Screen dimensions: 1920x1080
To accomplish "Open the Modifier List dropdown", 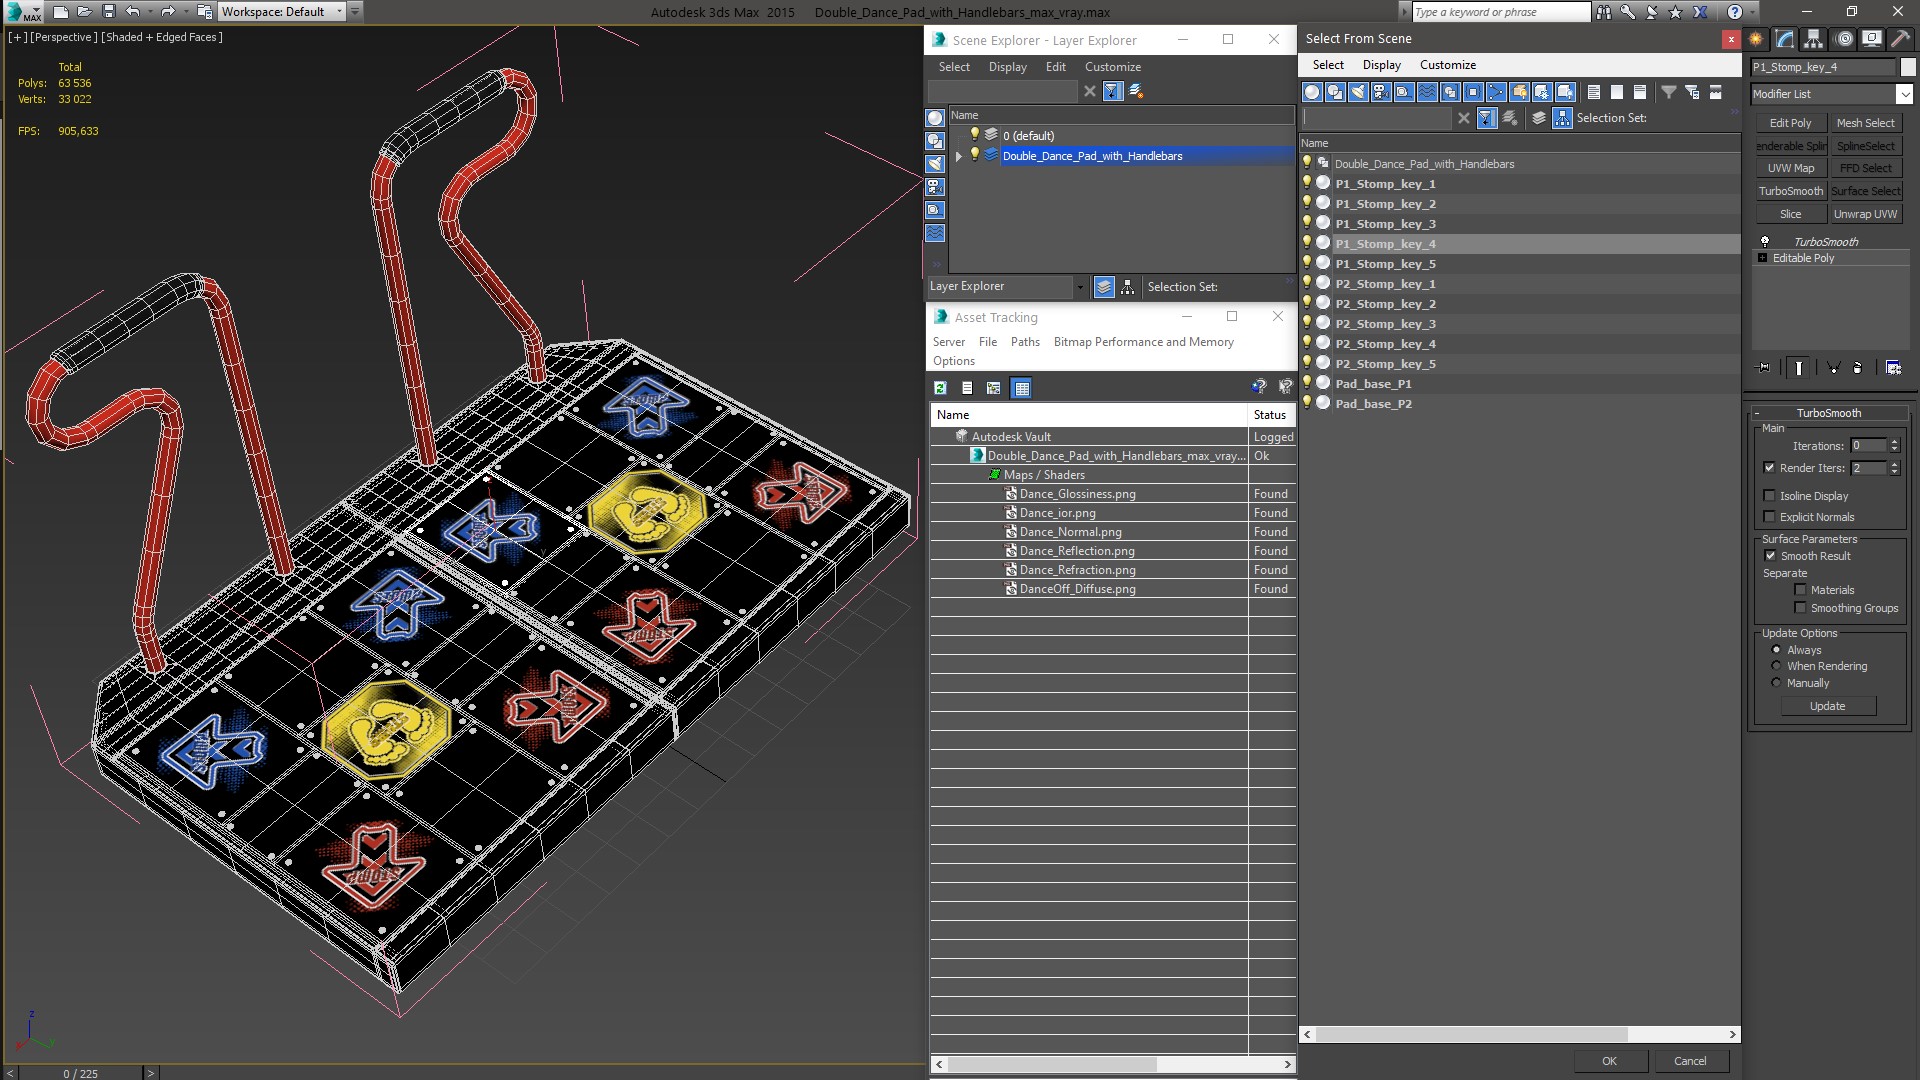I will (1903, 94).
